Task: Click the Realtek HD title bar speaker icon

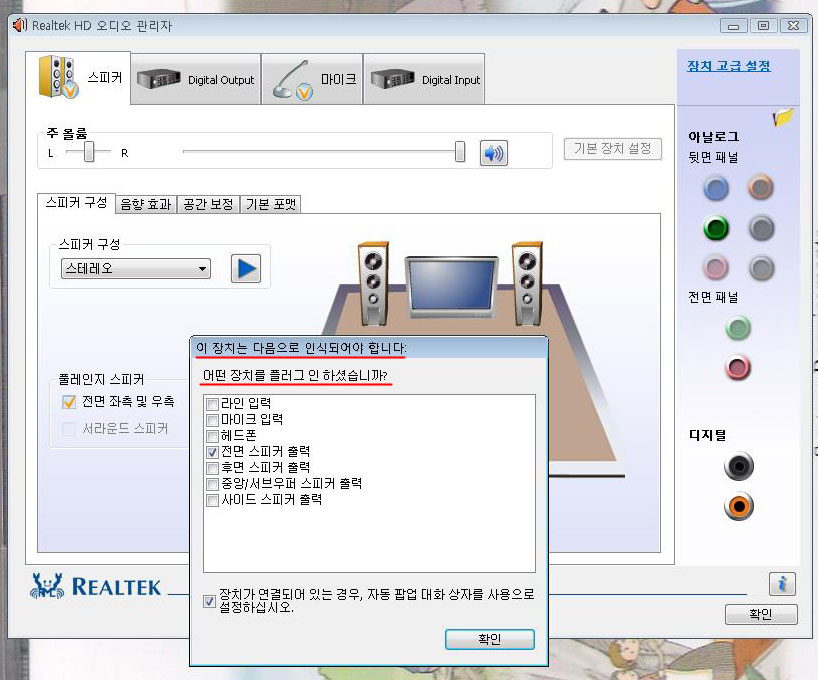Action: (19, 25)
